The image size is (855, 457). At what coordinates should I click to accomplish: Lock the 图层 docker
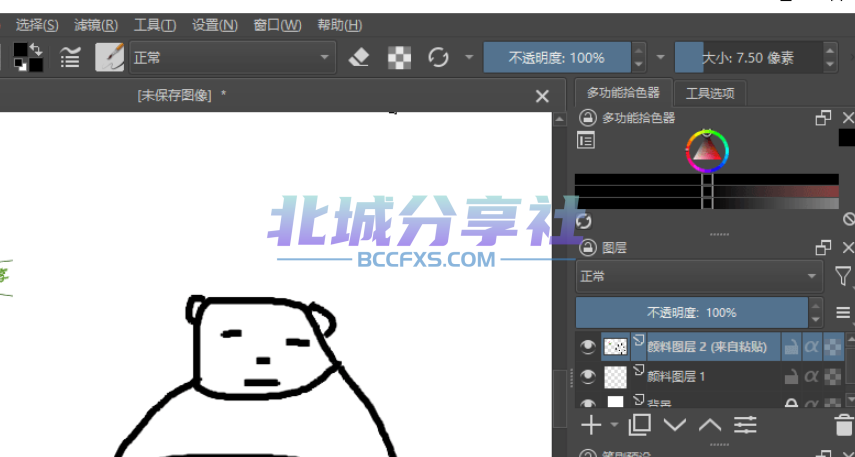(x=587, y=248)
